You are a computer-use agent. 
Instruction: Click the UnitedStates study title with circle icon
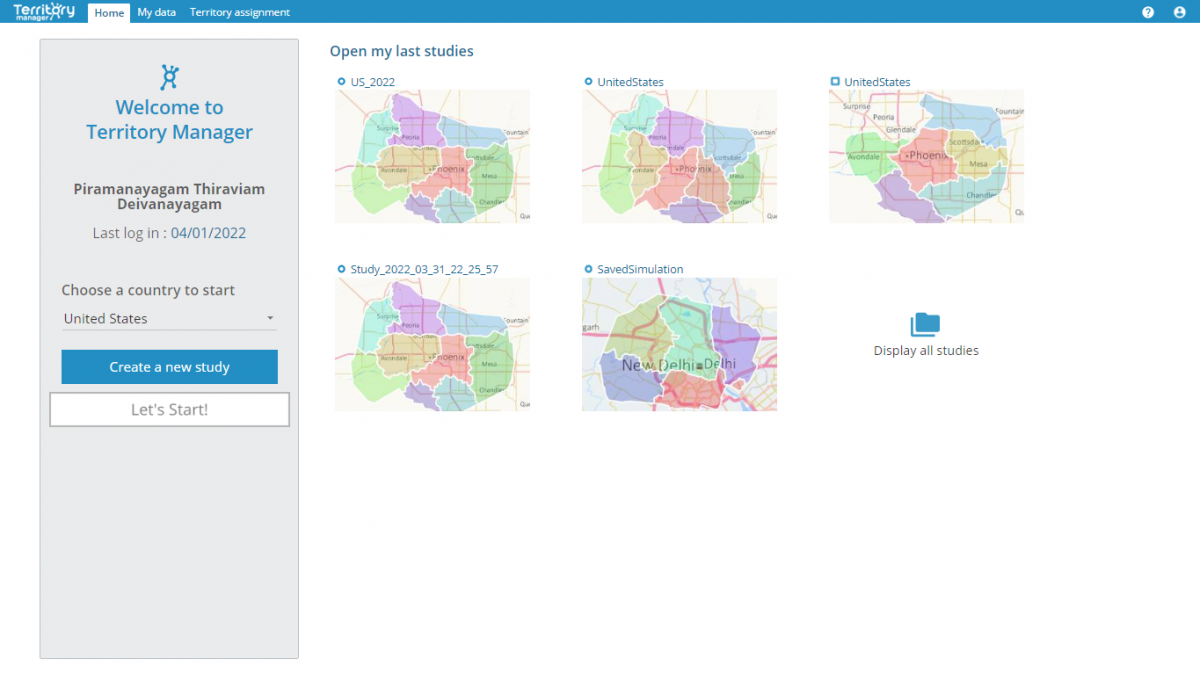click(630, 82)
